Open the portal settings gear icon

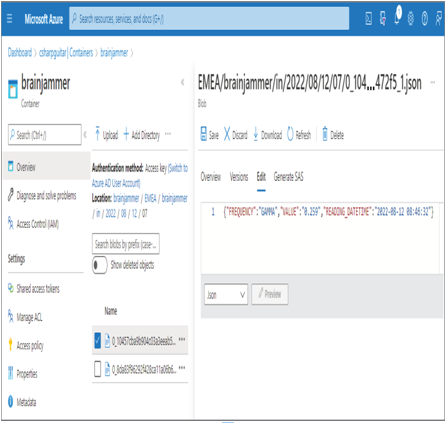[411, 19]
